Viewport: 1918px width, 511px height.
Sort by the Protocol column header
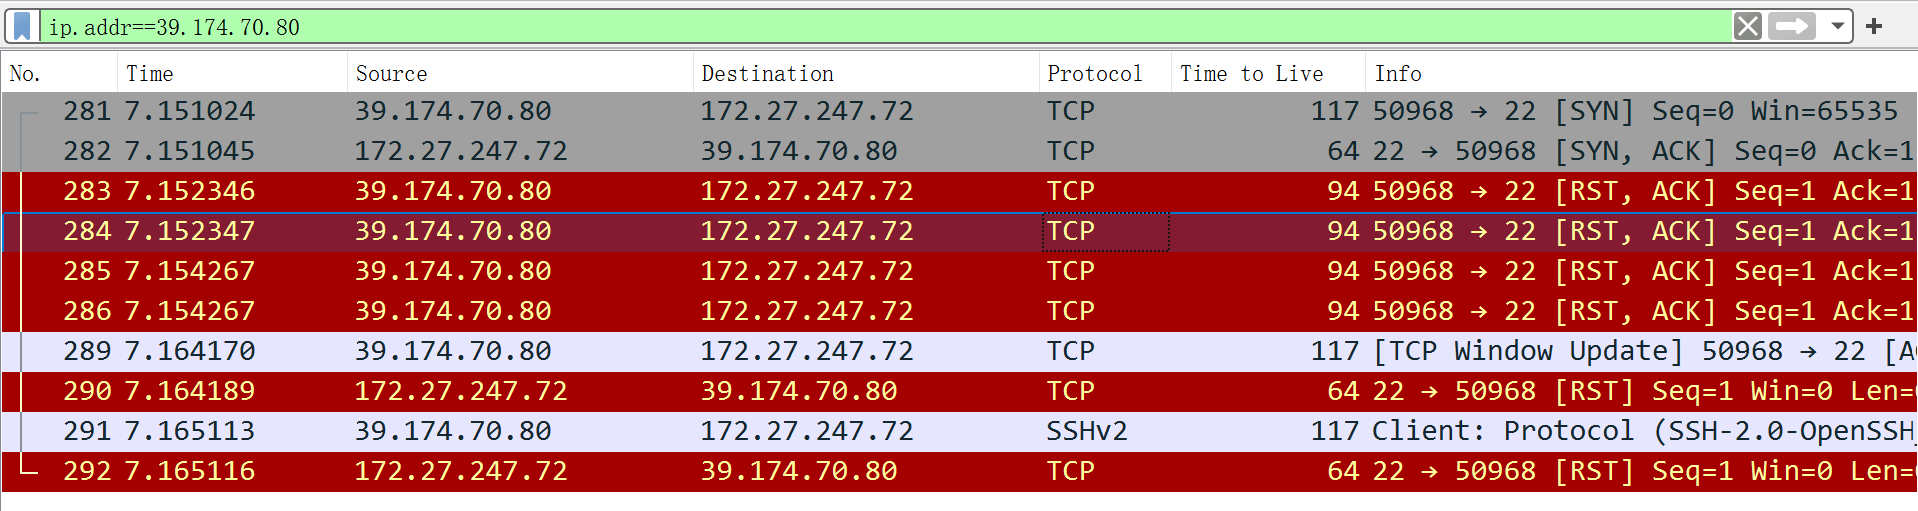point(1105,73)
